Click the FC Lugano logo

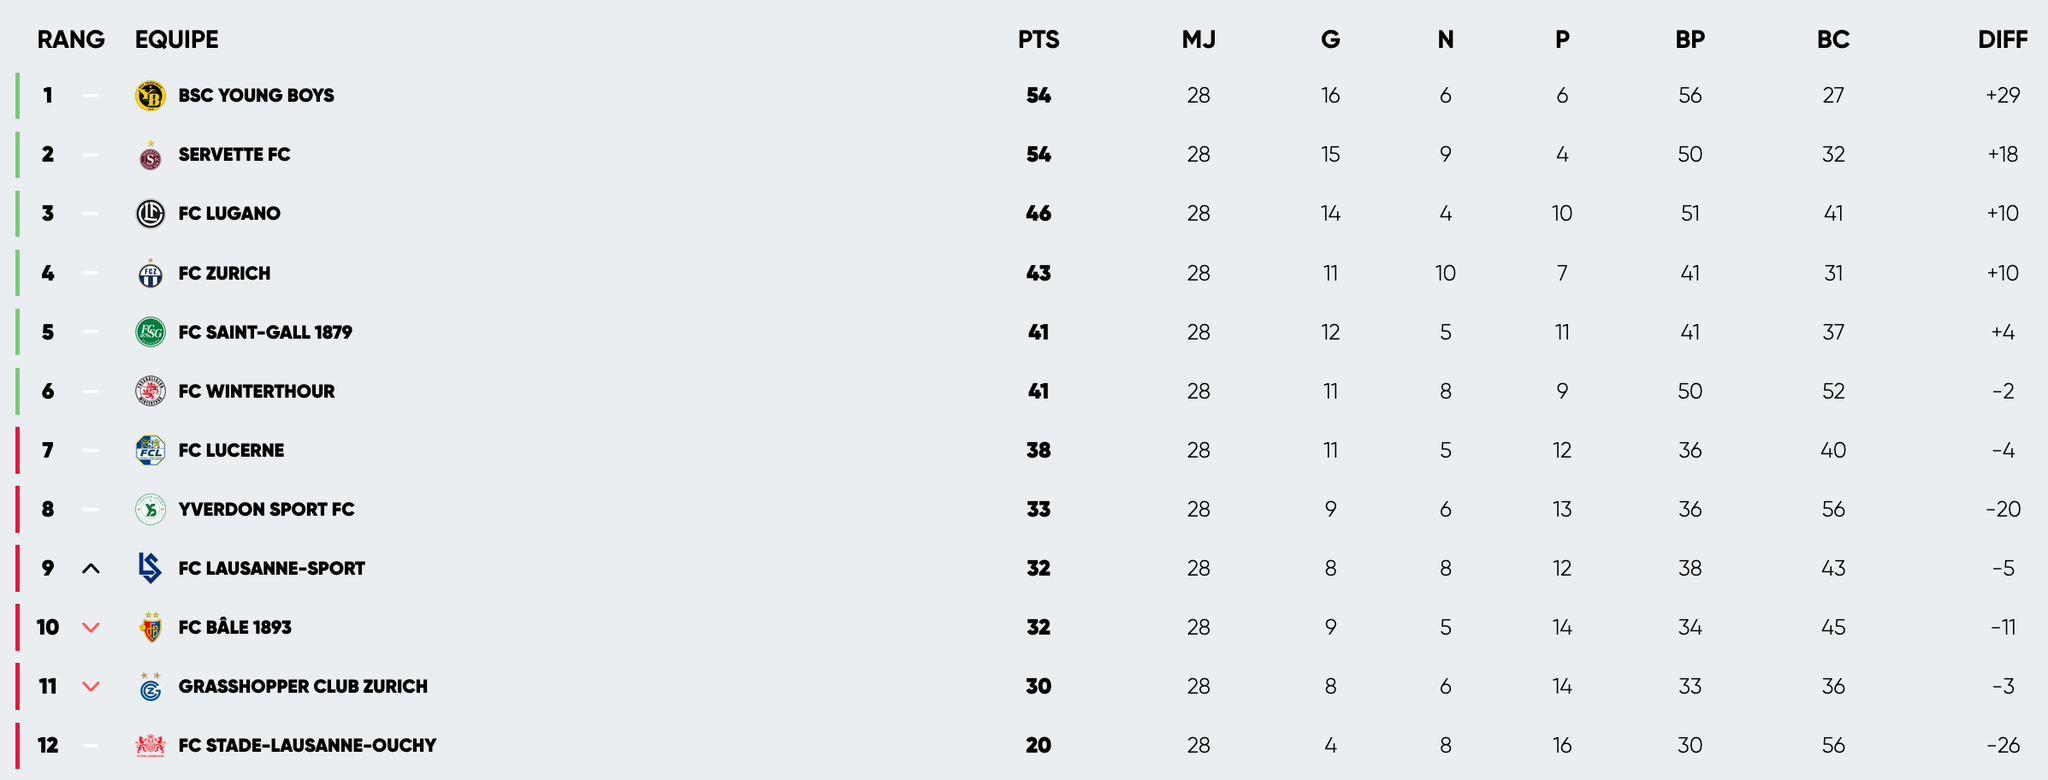pos(150,214)
